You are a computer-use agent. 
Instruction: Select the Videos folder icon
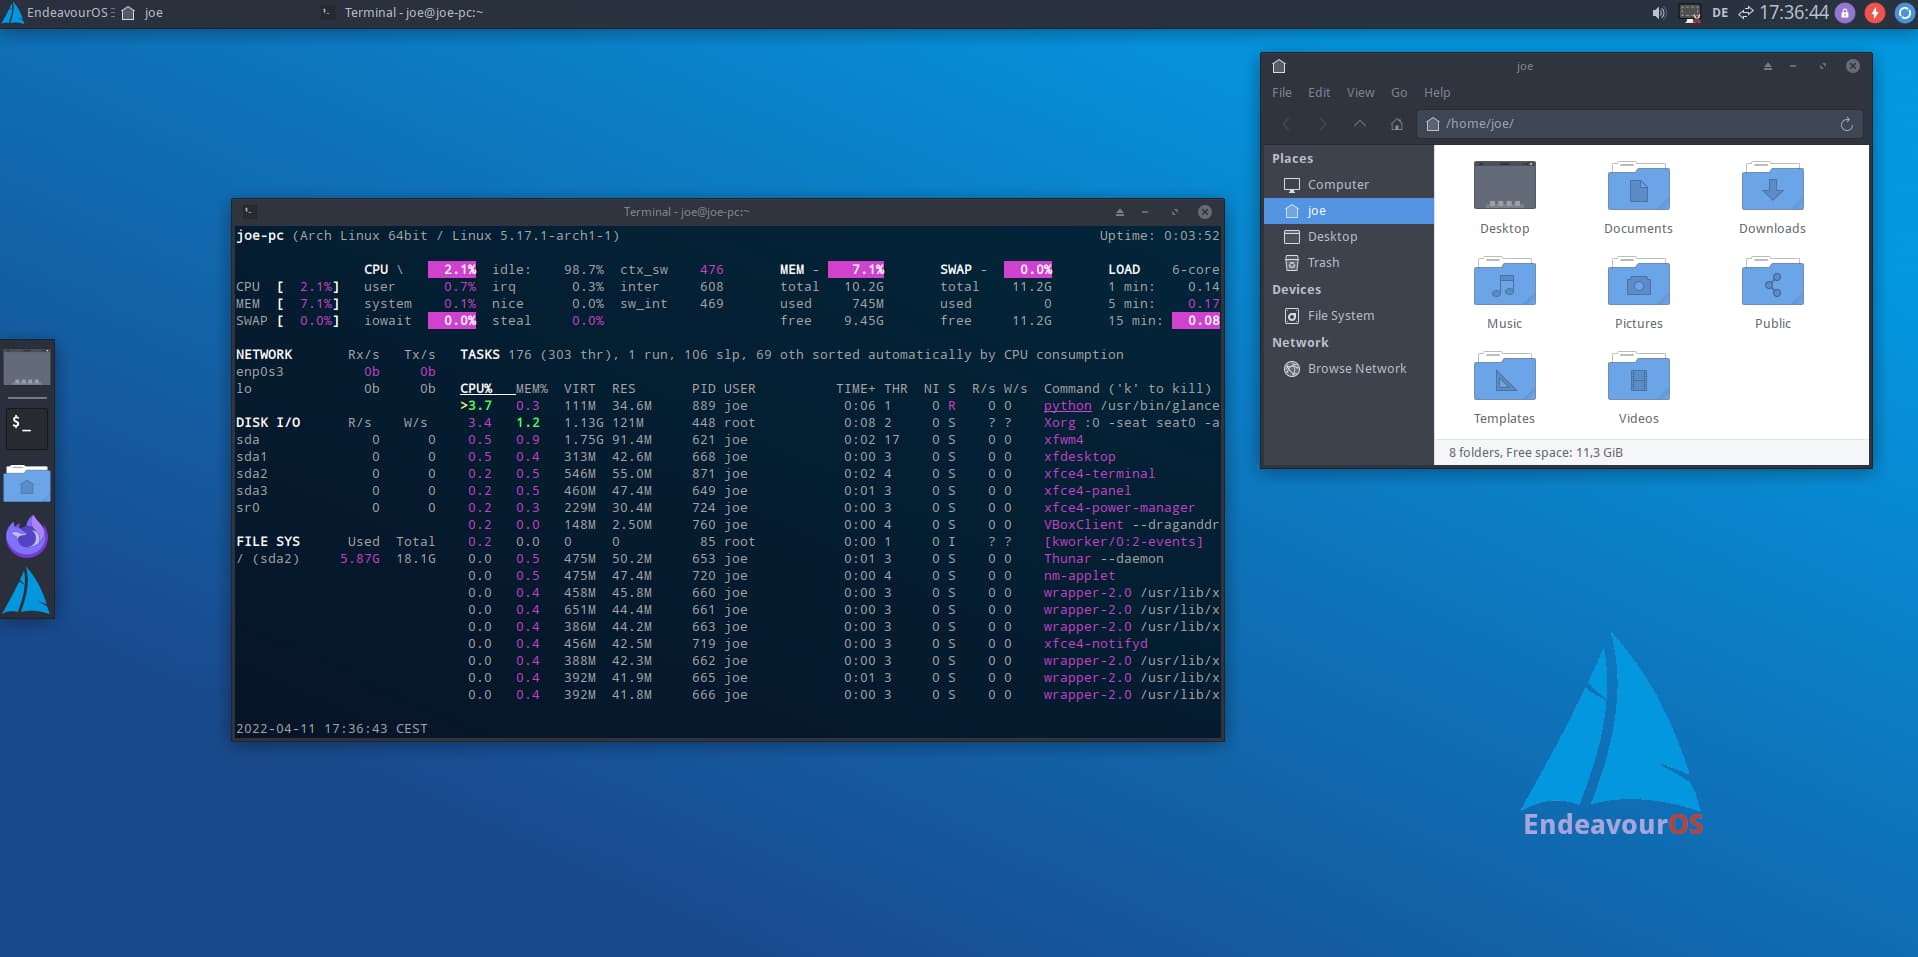1638,388
